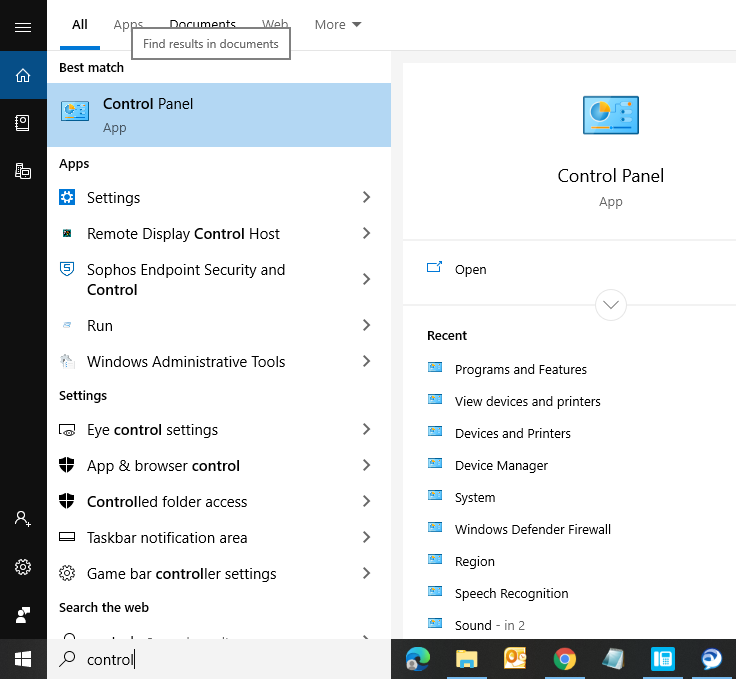Open the notepad-style app on taskbar

(x=613, y=659)
